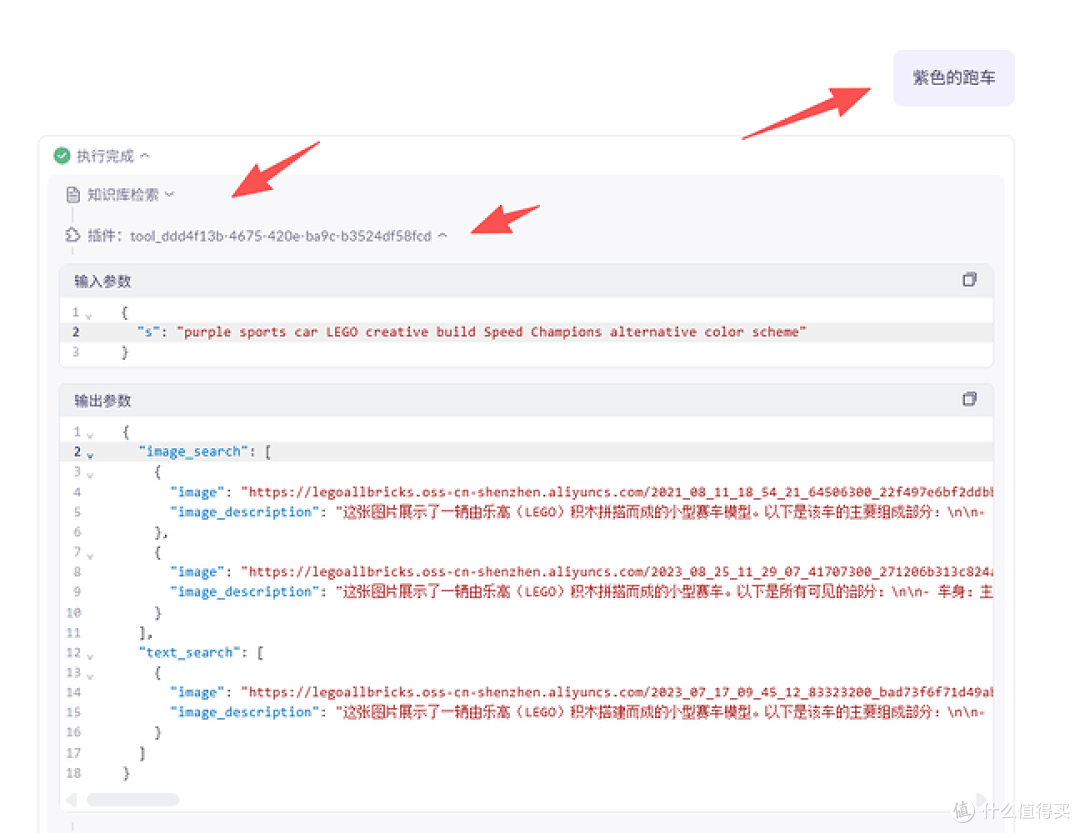Image resolution: width=1080 pixels, height=833 pixels.
Task: Fold the object at output line 3
Action: click(x=90, y=475)
